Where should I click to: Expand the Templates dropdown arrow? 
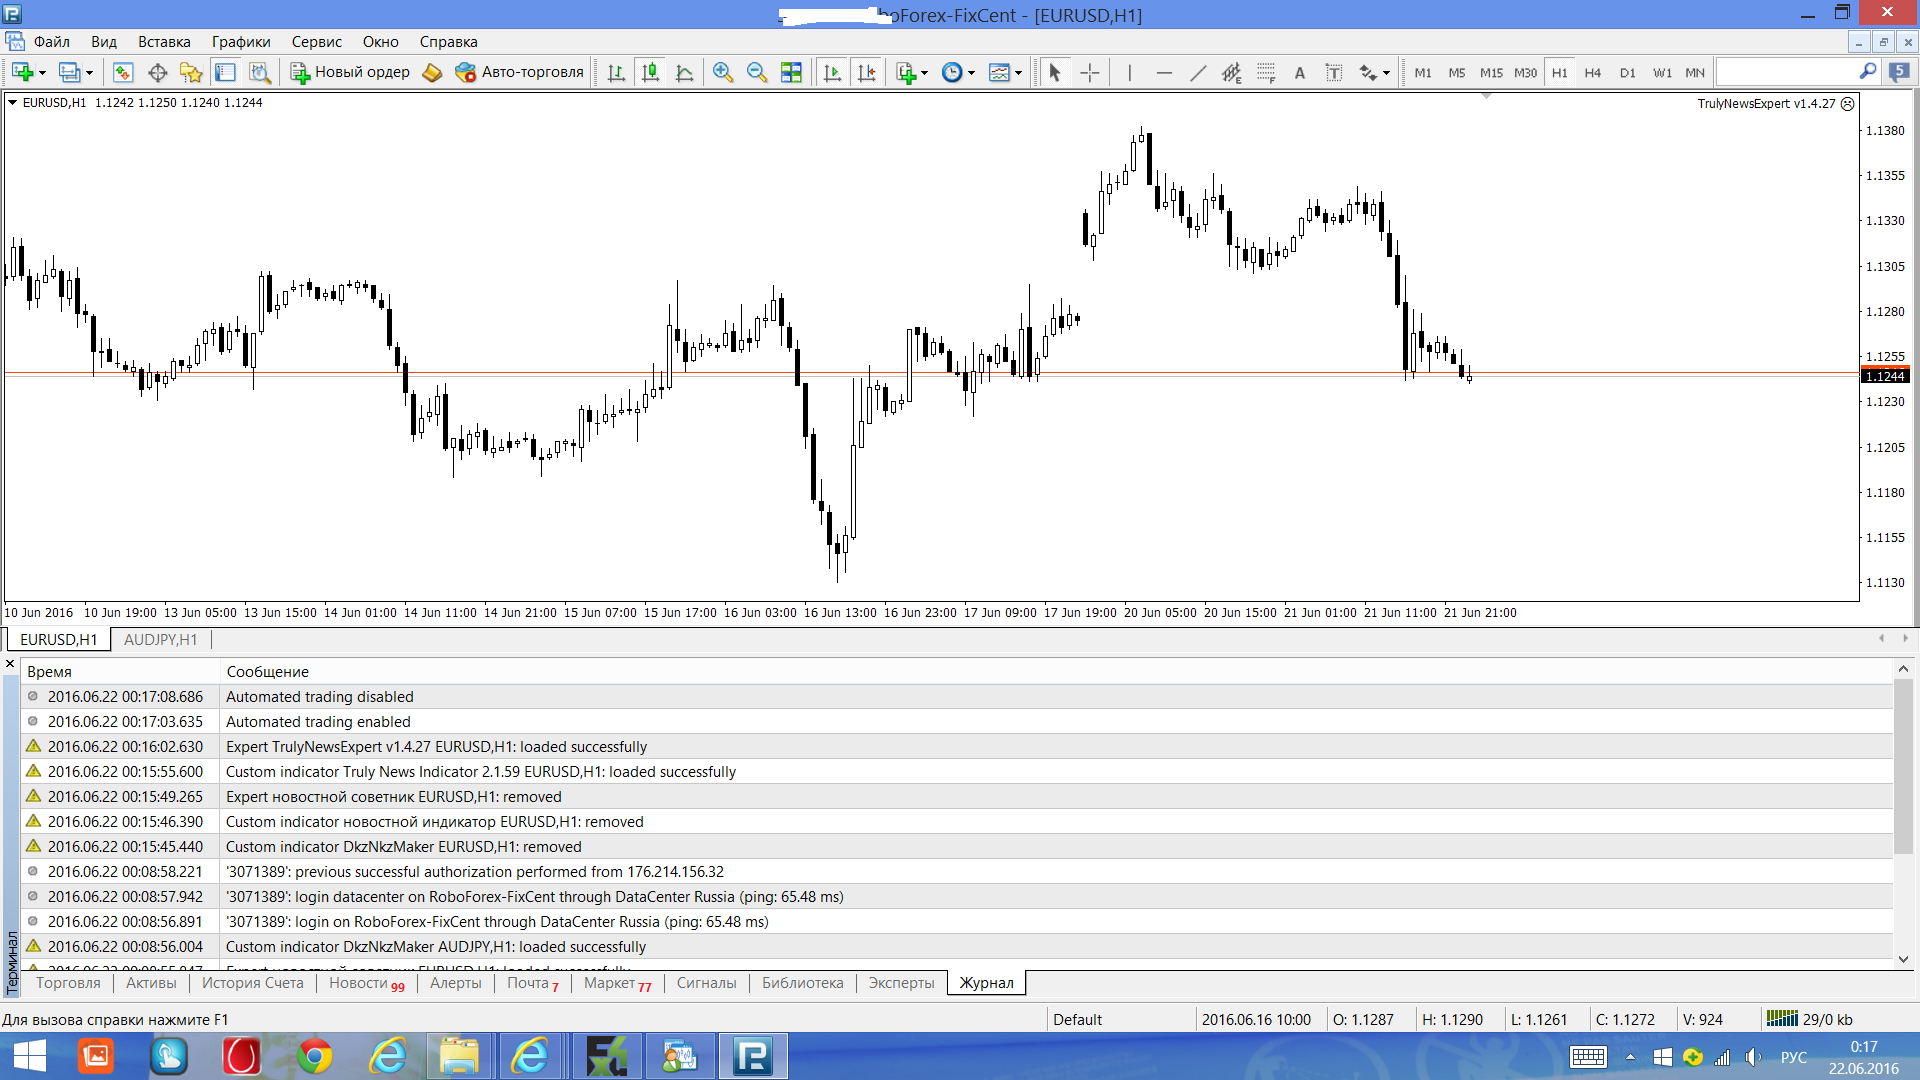(1018, 73)
